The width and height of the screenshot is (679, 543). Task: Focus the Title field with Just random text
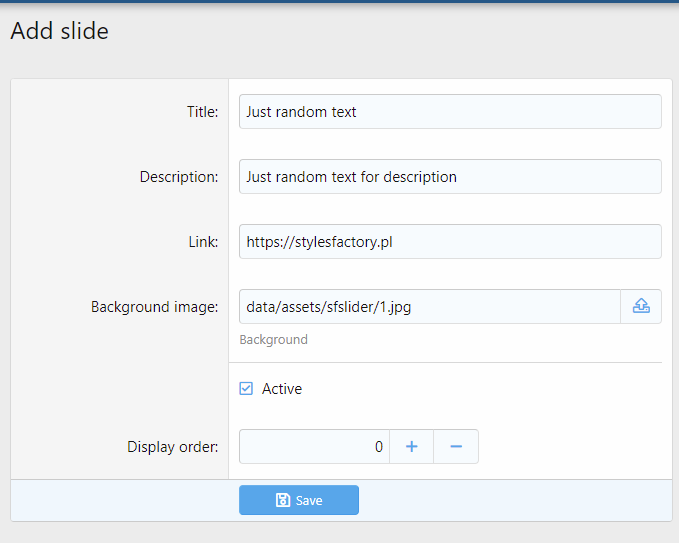click(450, 112)
